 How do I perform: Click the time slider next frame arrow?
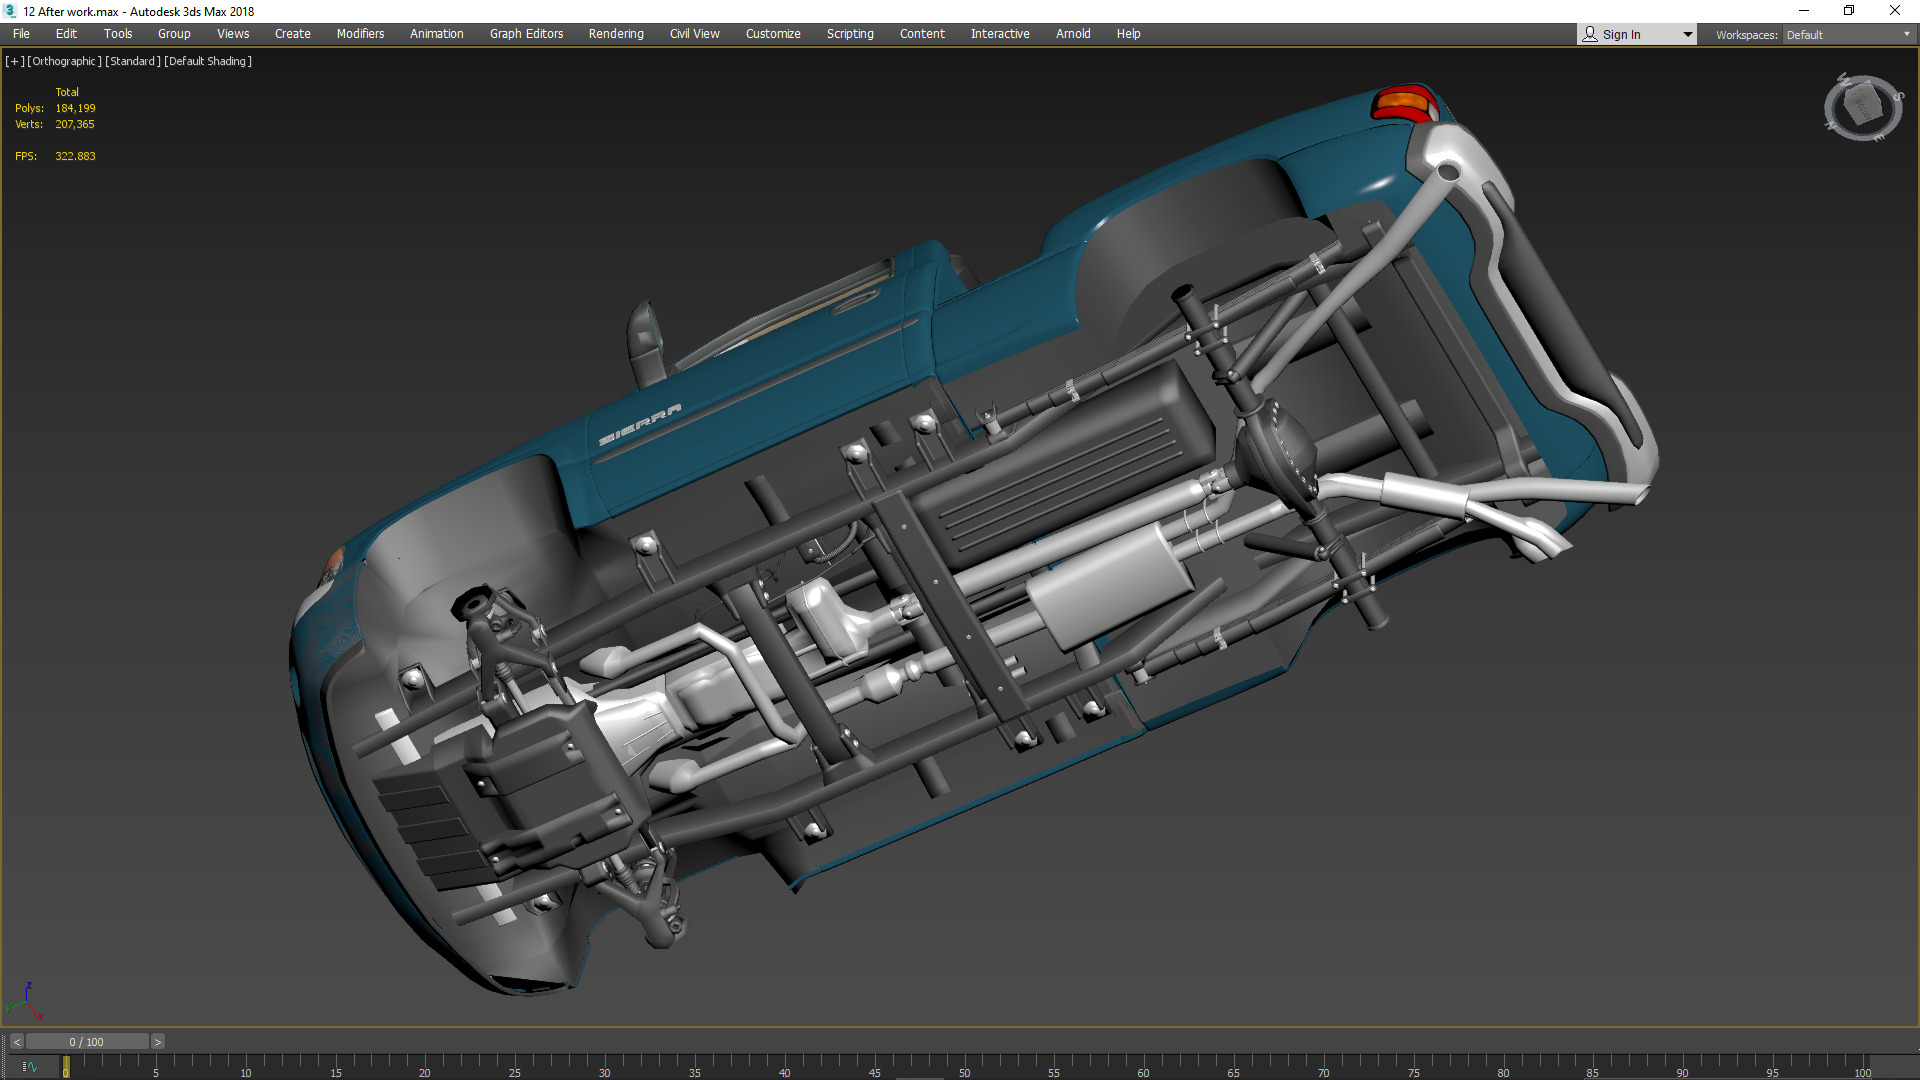click(x=157, y=1042)
